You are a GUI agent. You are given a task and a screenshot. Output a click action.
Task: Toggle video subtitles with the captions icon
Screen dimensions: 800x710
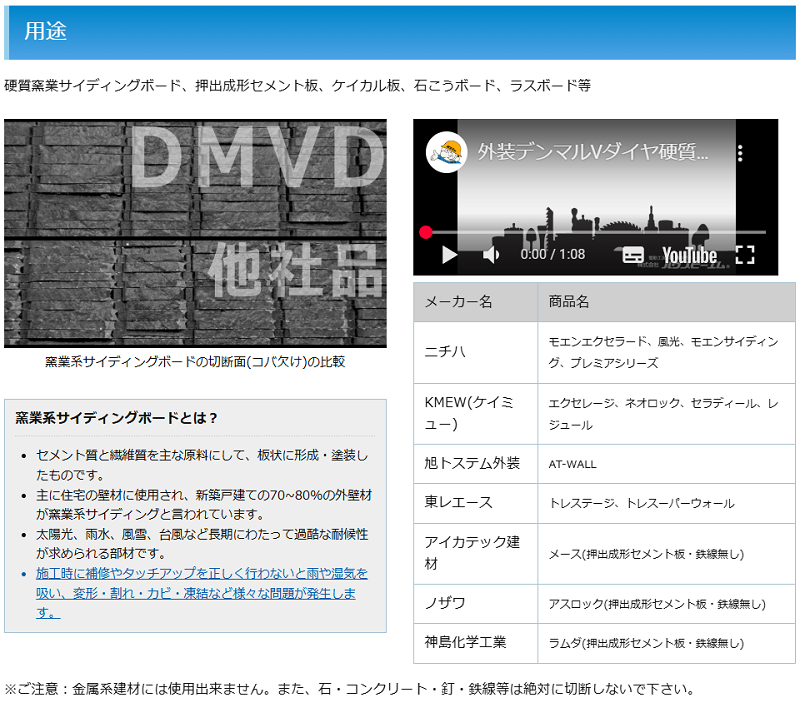click(633, 255)
